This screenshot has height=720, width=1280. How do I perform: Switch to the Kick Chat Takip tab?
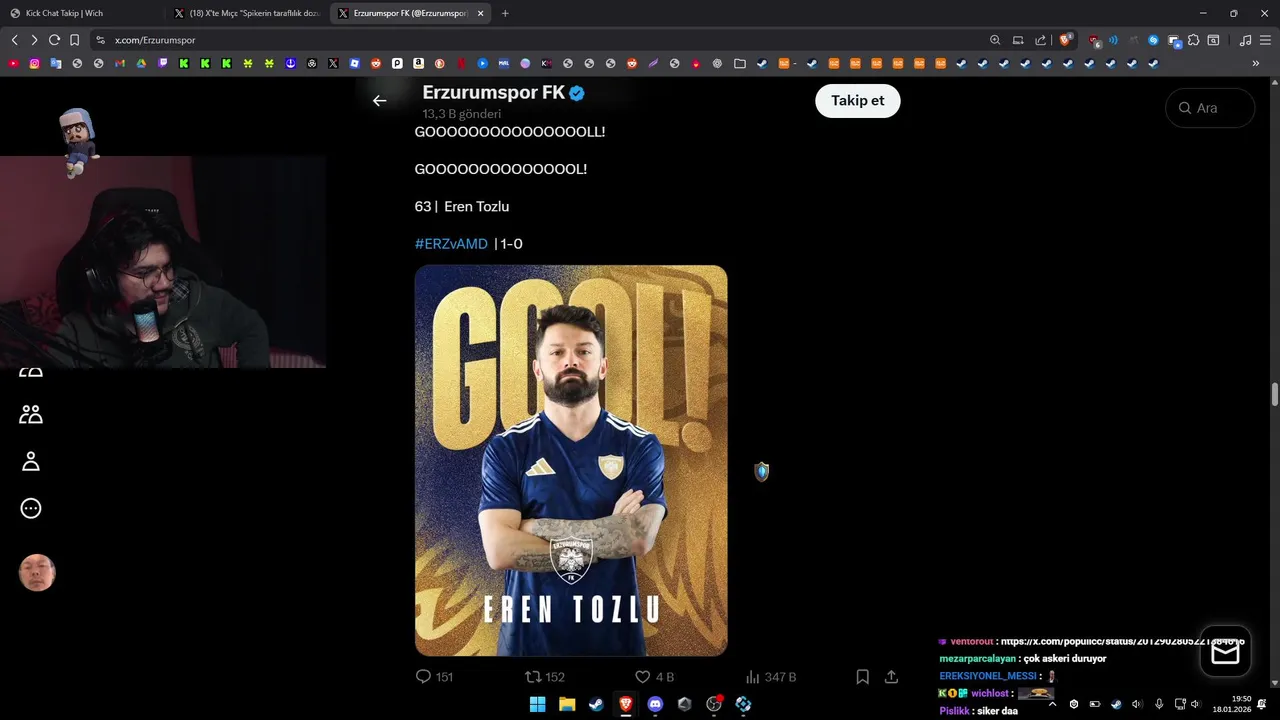(80, 13)
